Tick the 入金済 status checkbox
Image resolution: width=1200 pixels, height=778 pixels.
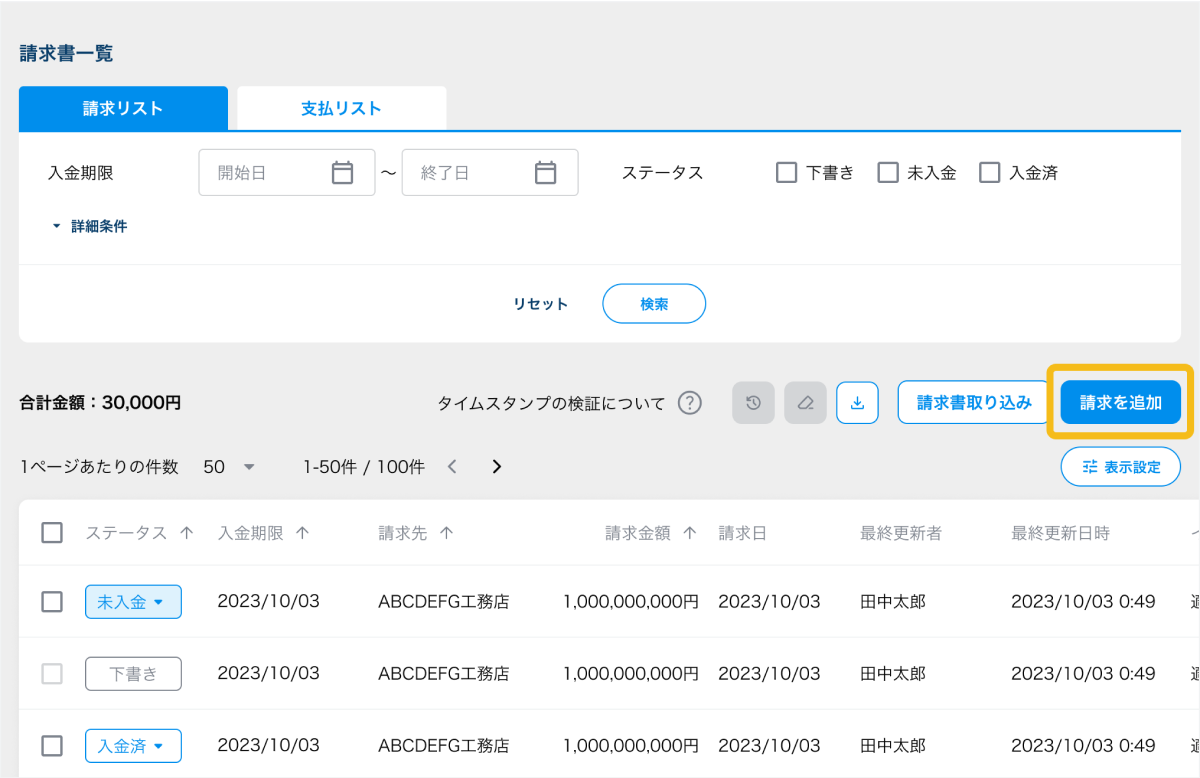tap(990, 173)
